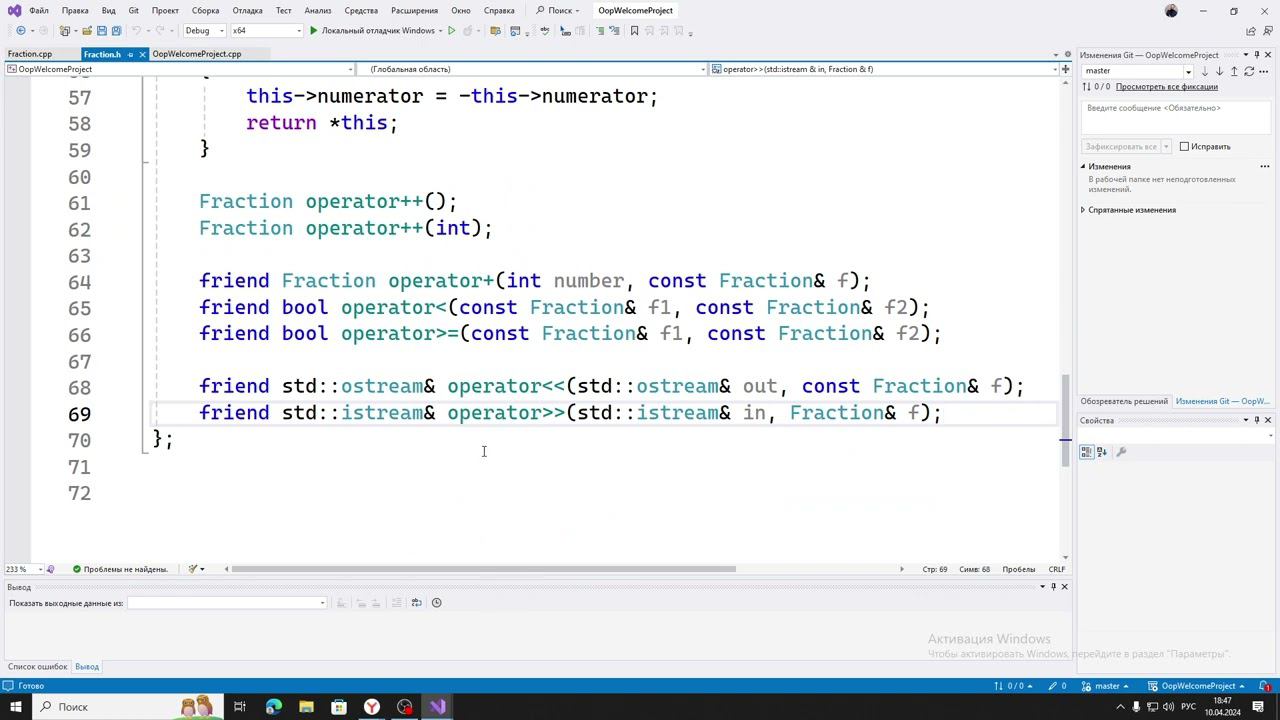Open the 233 % zoom level dropdown
1280x720 pixels.
[24, 569]
